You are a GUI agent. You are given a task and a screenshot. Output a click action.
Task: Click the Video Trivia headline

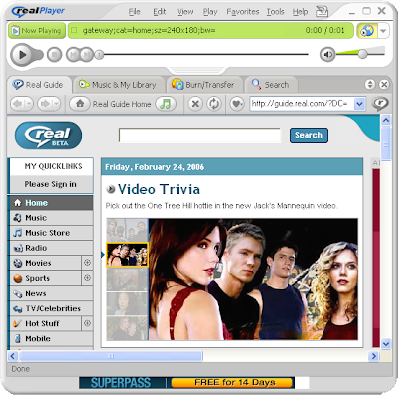159,189
